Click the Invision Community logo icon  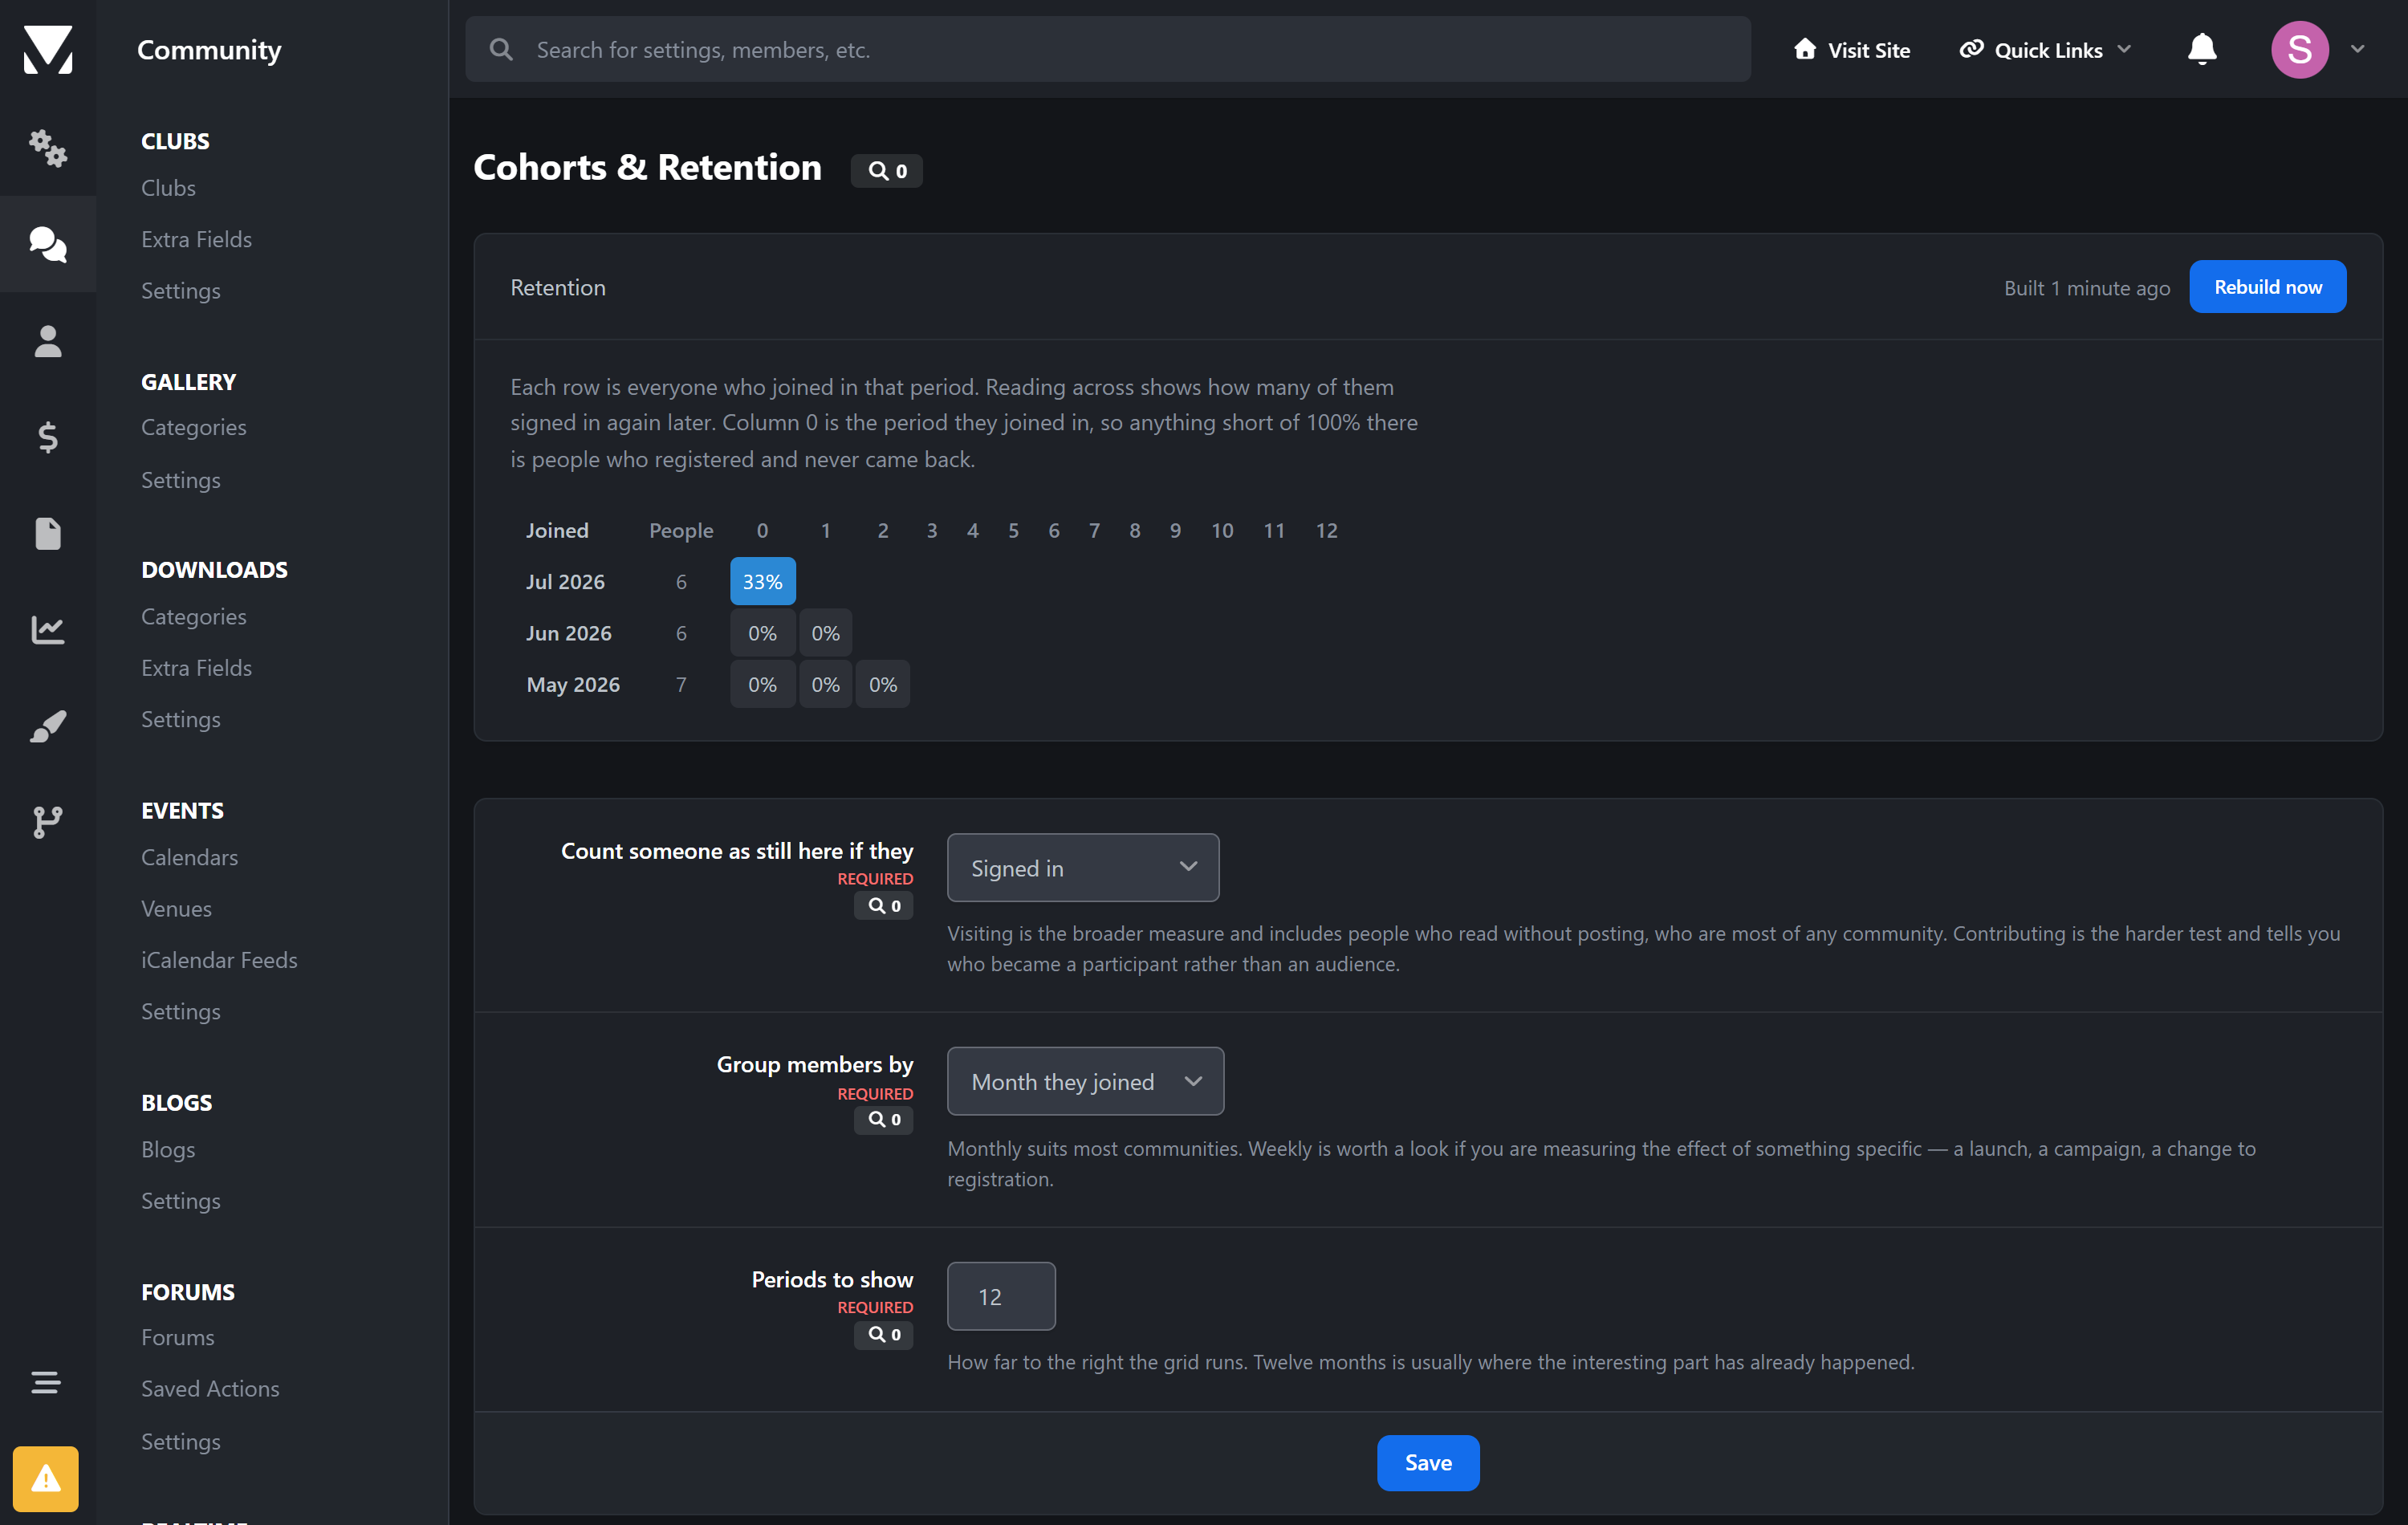(48, 49)
